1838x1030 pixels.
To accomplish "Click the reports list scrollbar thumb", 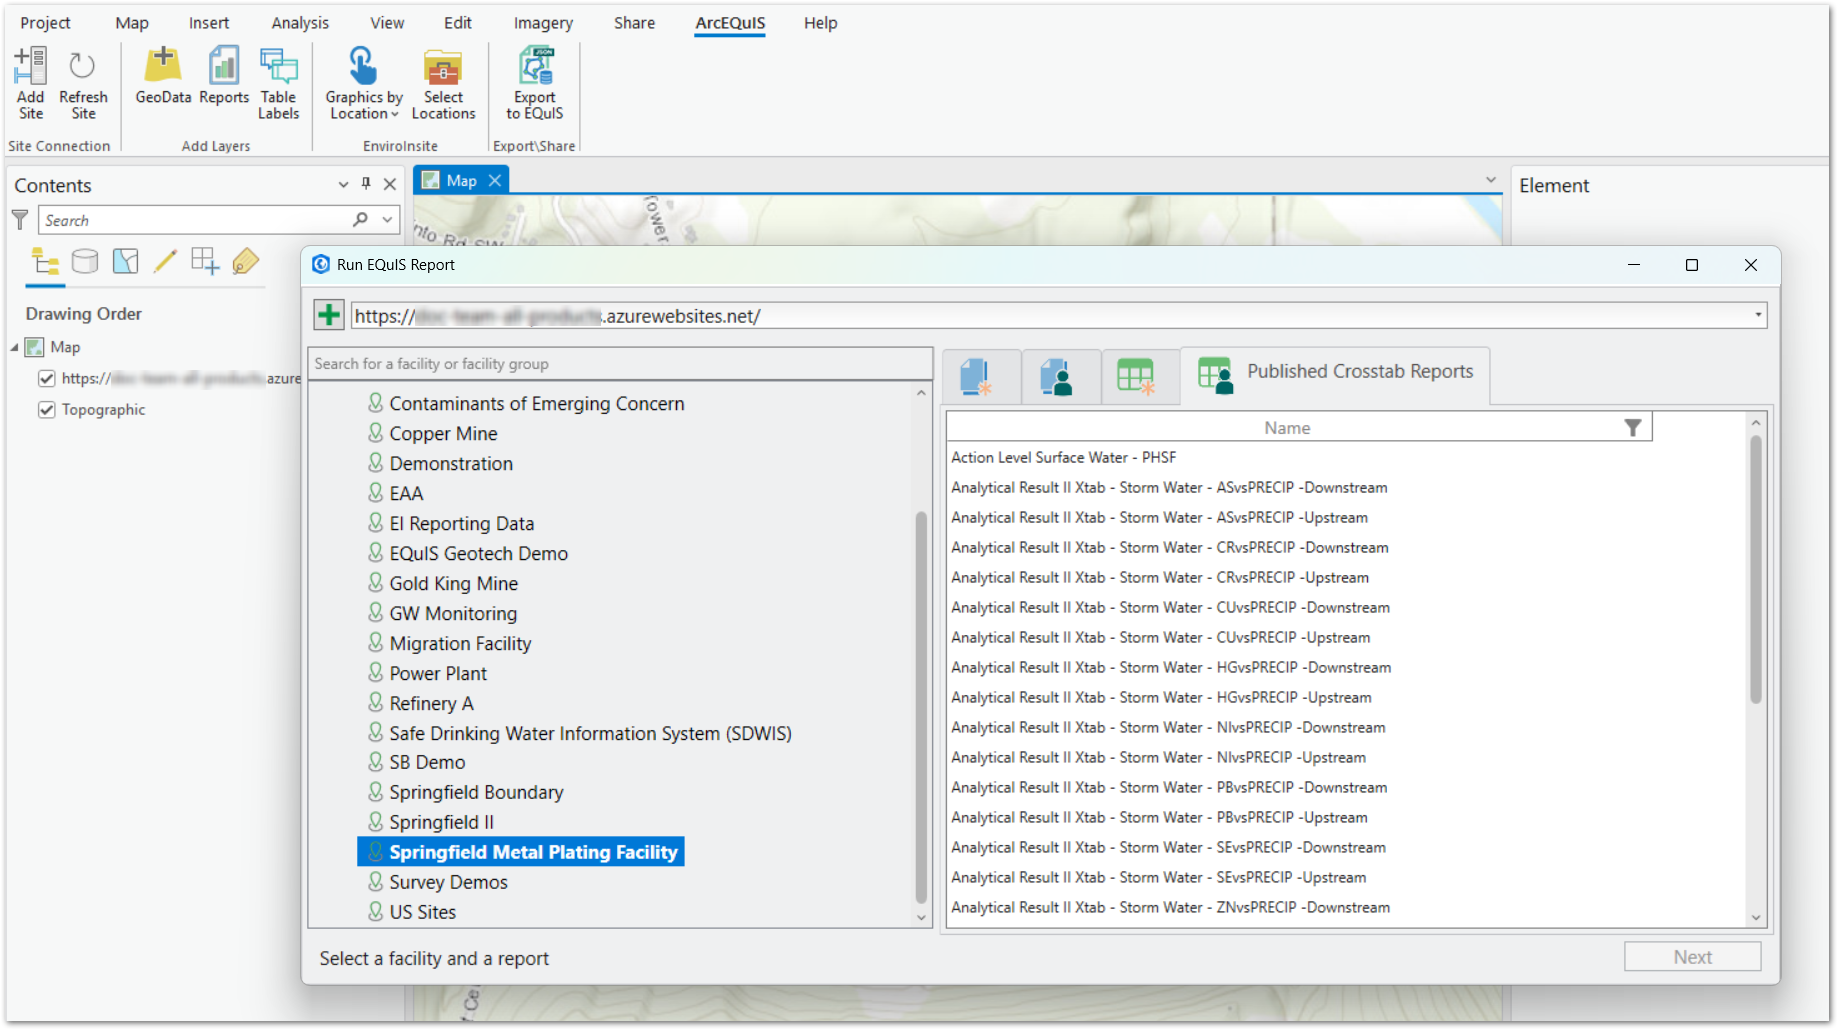I will (1755, 570).
